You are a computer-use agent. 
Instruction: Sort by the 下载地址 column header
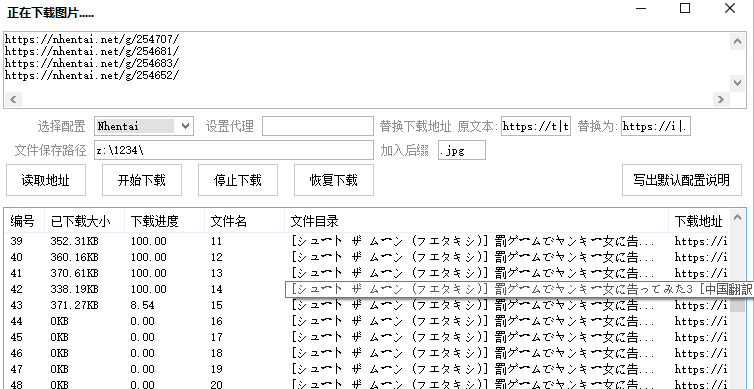[699, 221]
